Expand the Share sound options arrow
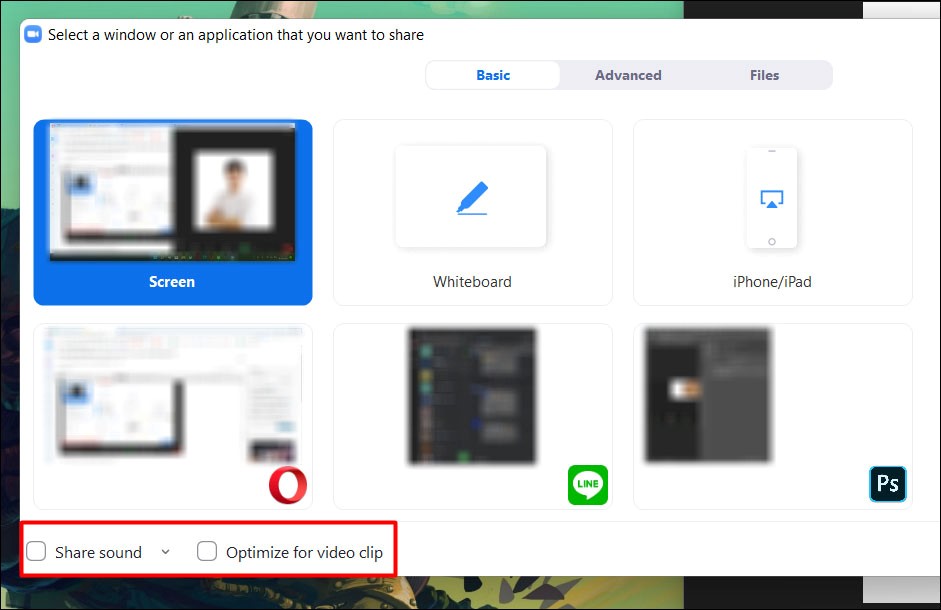The width and height of the screenshot is (941, 610). 165,552
